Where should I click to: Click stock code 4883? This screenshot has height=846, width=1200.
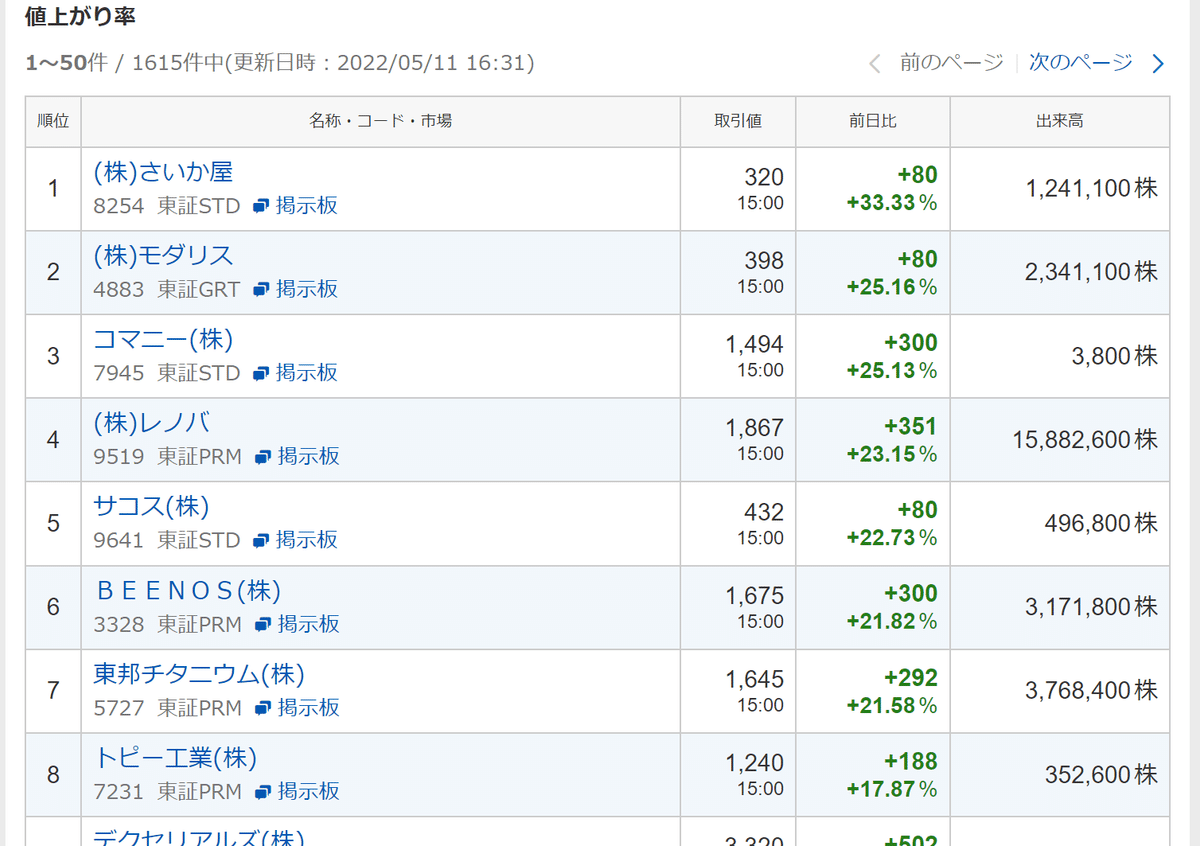click(119, 289)
